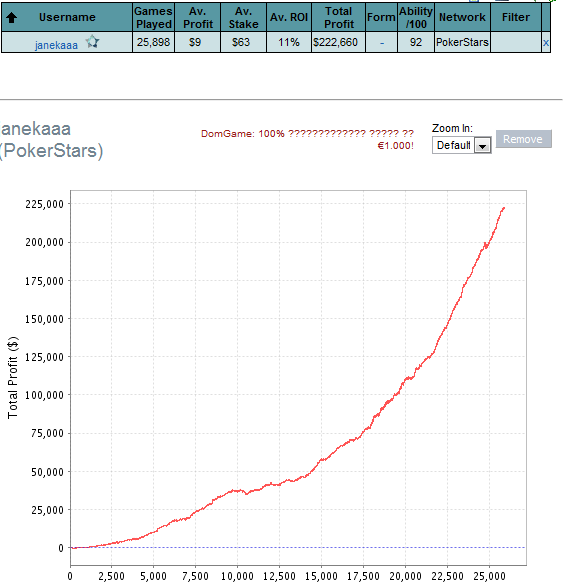Select the 25,898 games played cell

pyautogui.click(x=153, y=42)
